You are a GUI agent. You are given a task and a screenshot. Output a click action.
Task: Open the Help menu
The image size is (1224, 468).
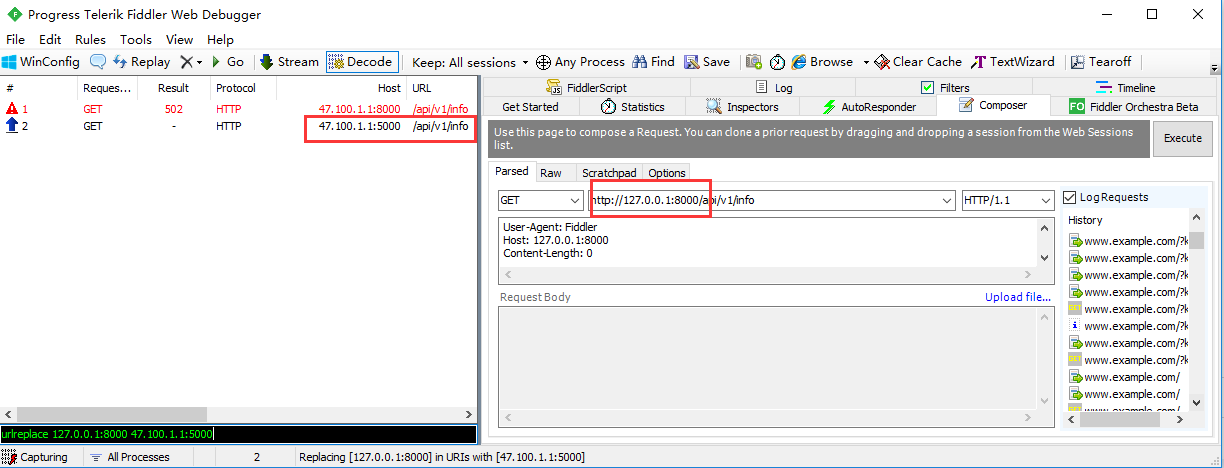coord(220,40)
